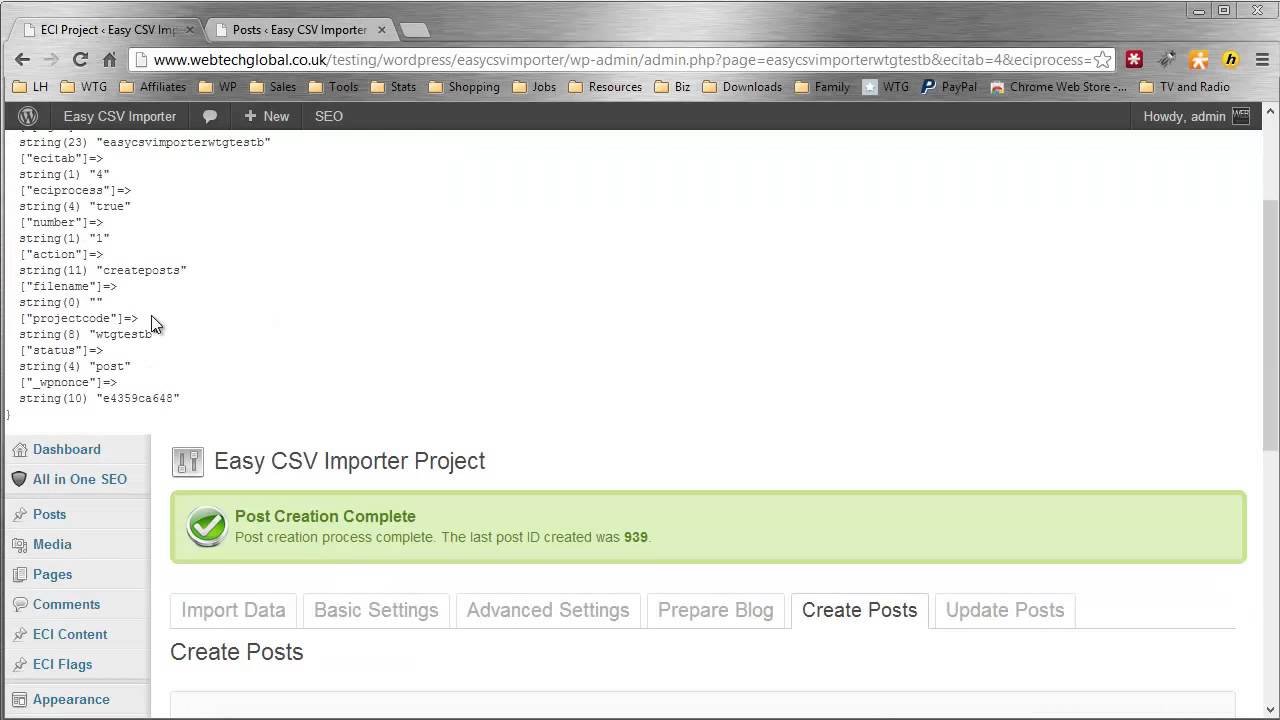The height and width of the screenshot is (720, 1280).
Task: Open the TV and Radio bookmarks folder
Action: (1184, 87)
